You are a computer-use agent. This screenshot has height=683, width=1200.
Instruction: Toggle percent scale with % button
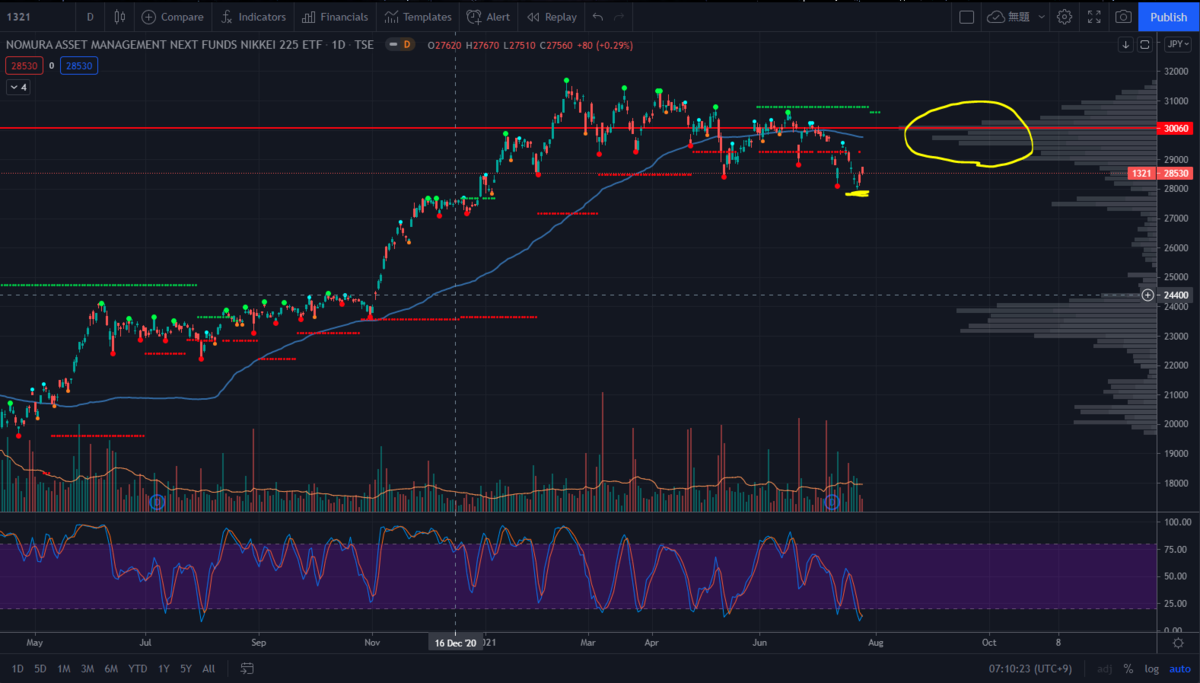(x=1128, y=668)
